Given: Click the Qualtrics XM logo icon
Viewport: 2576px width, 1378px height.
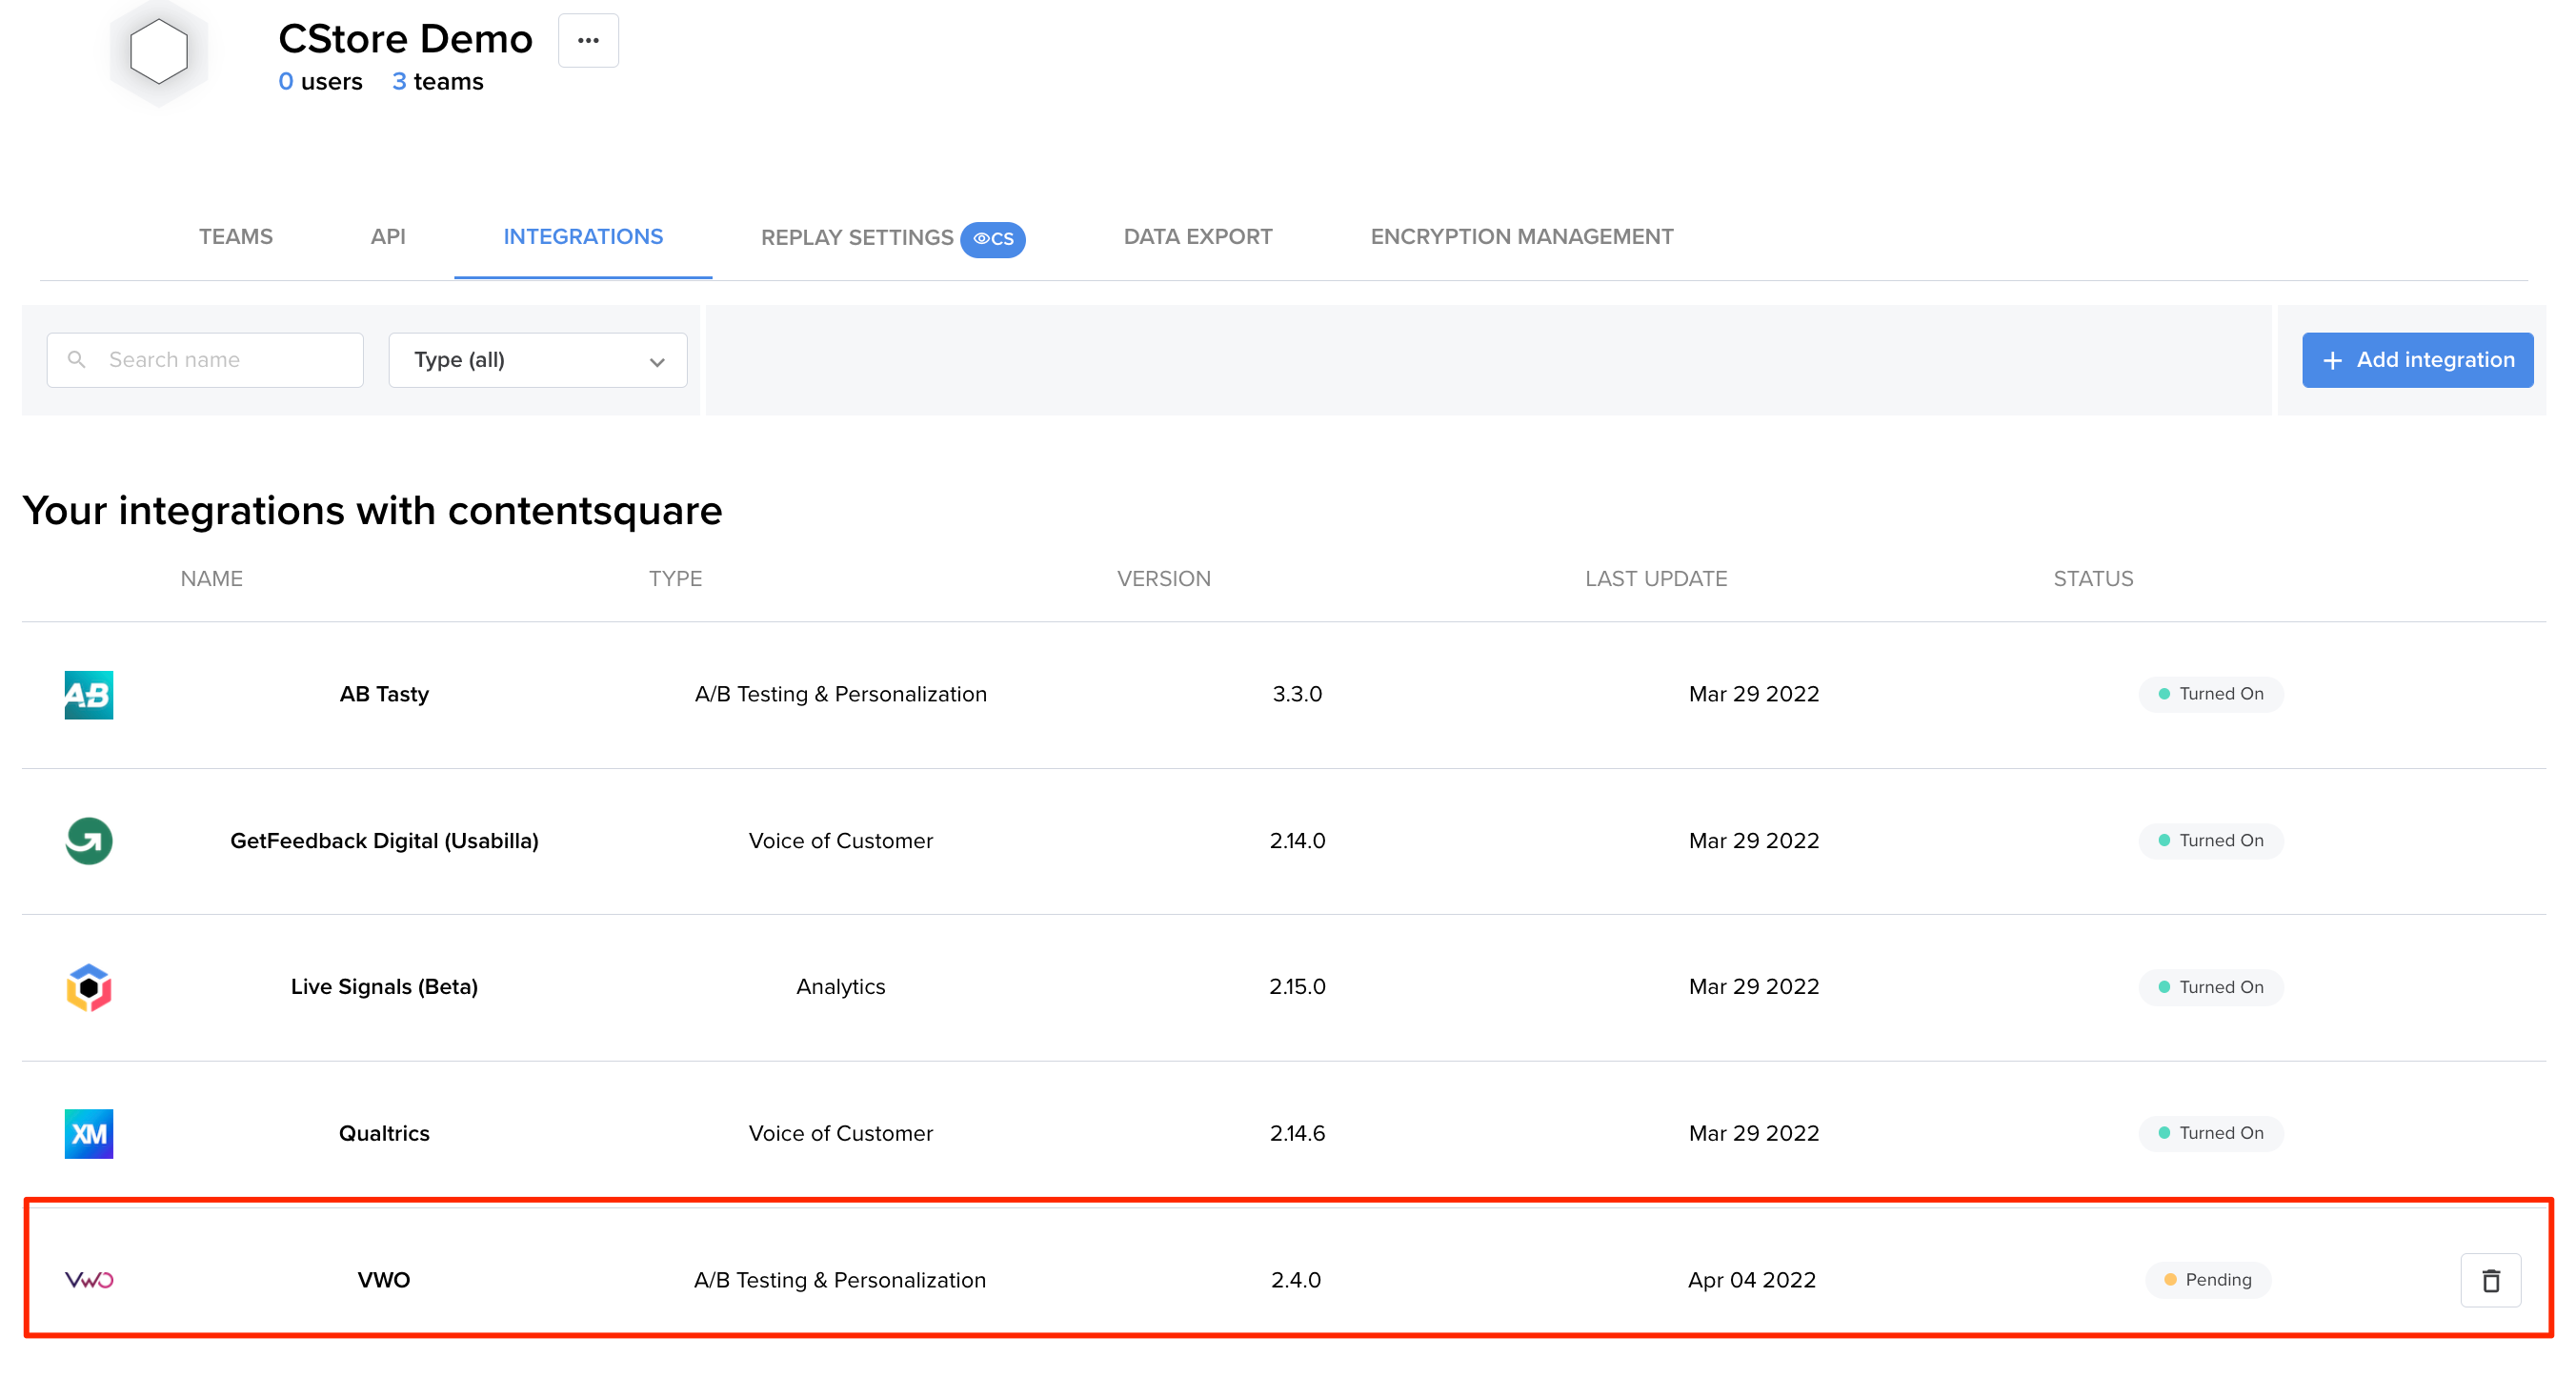Looking at the screenshot, I should pos(89,1133).
